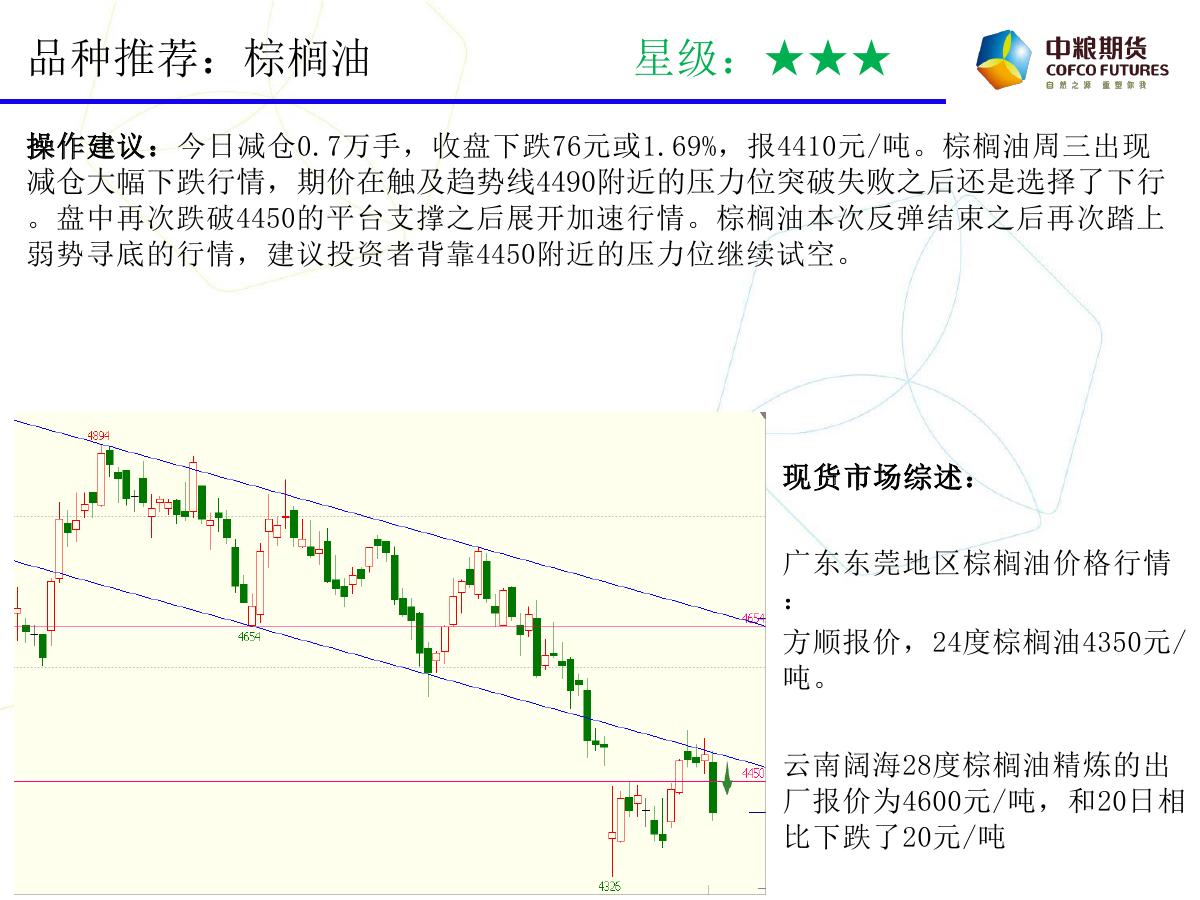
Task: Click the green 4654 label under the candles
Action: pos(249,636)
